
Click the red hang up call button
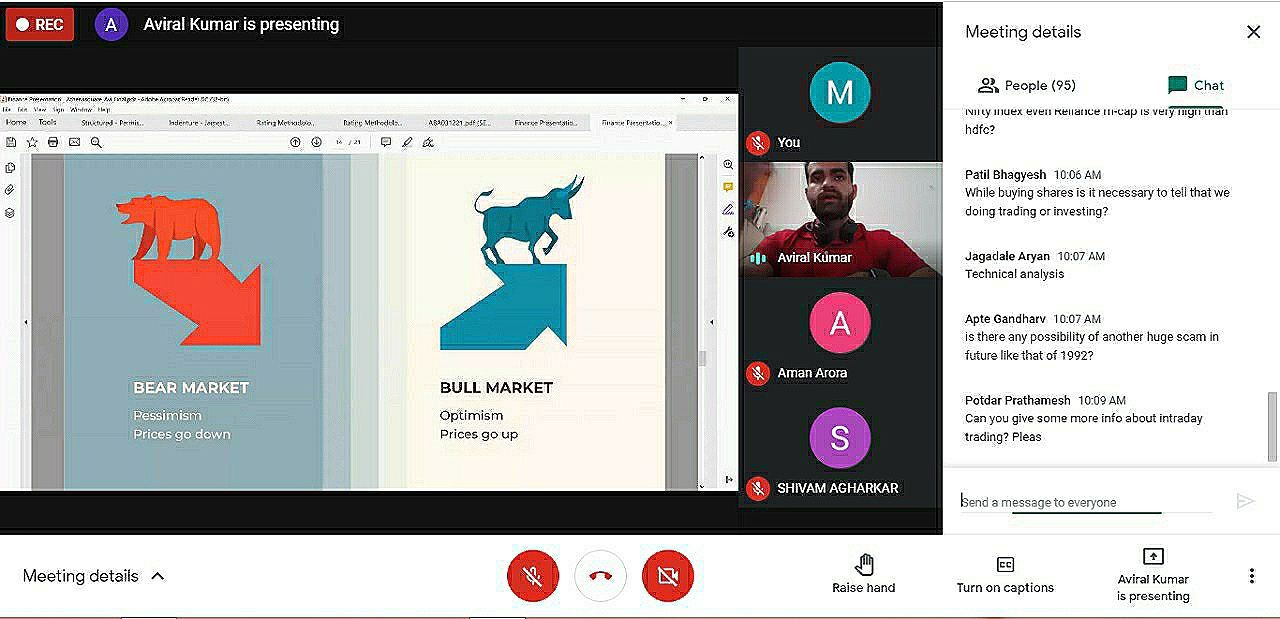click(600, 576)
